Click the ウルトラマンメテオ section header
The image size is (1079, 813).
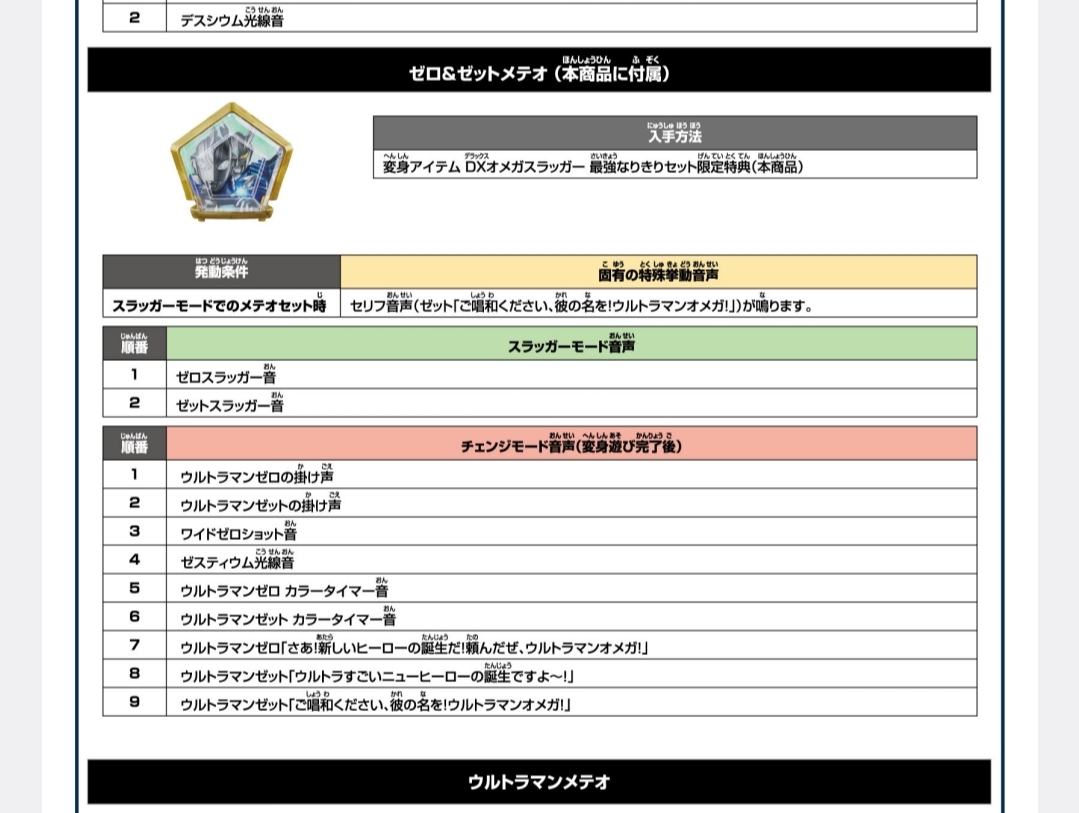539,782
